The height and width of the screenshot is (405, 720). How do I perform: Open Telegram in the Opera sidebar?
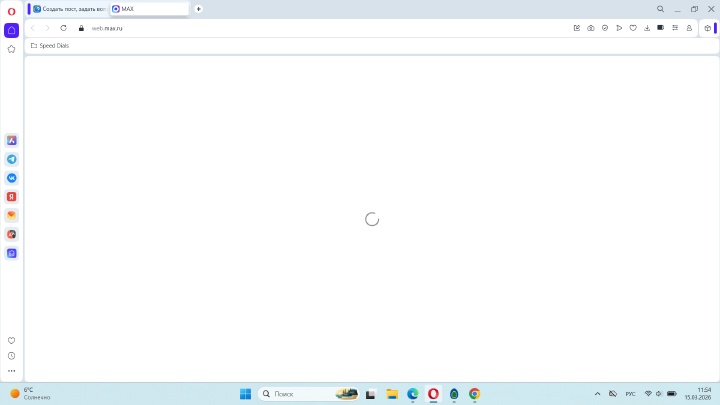(12, 159)
